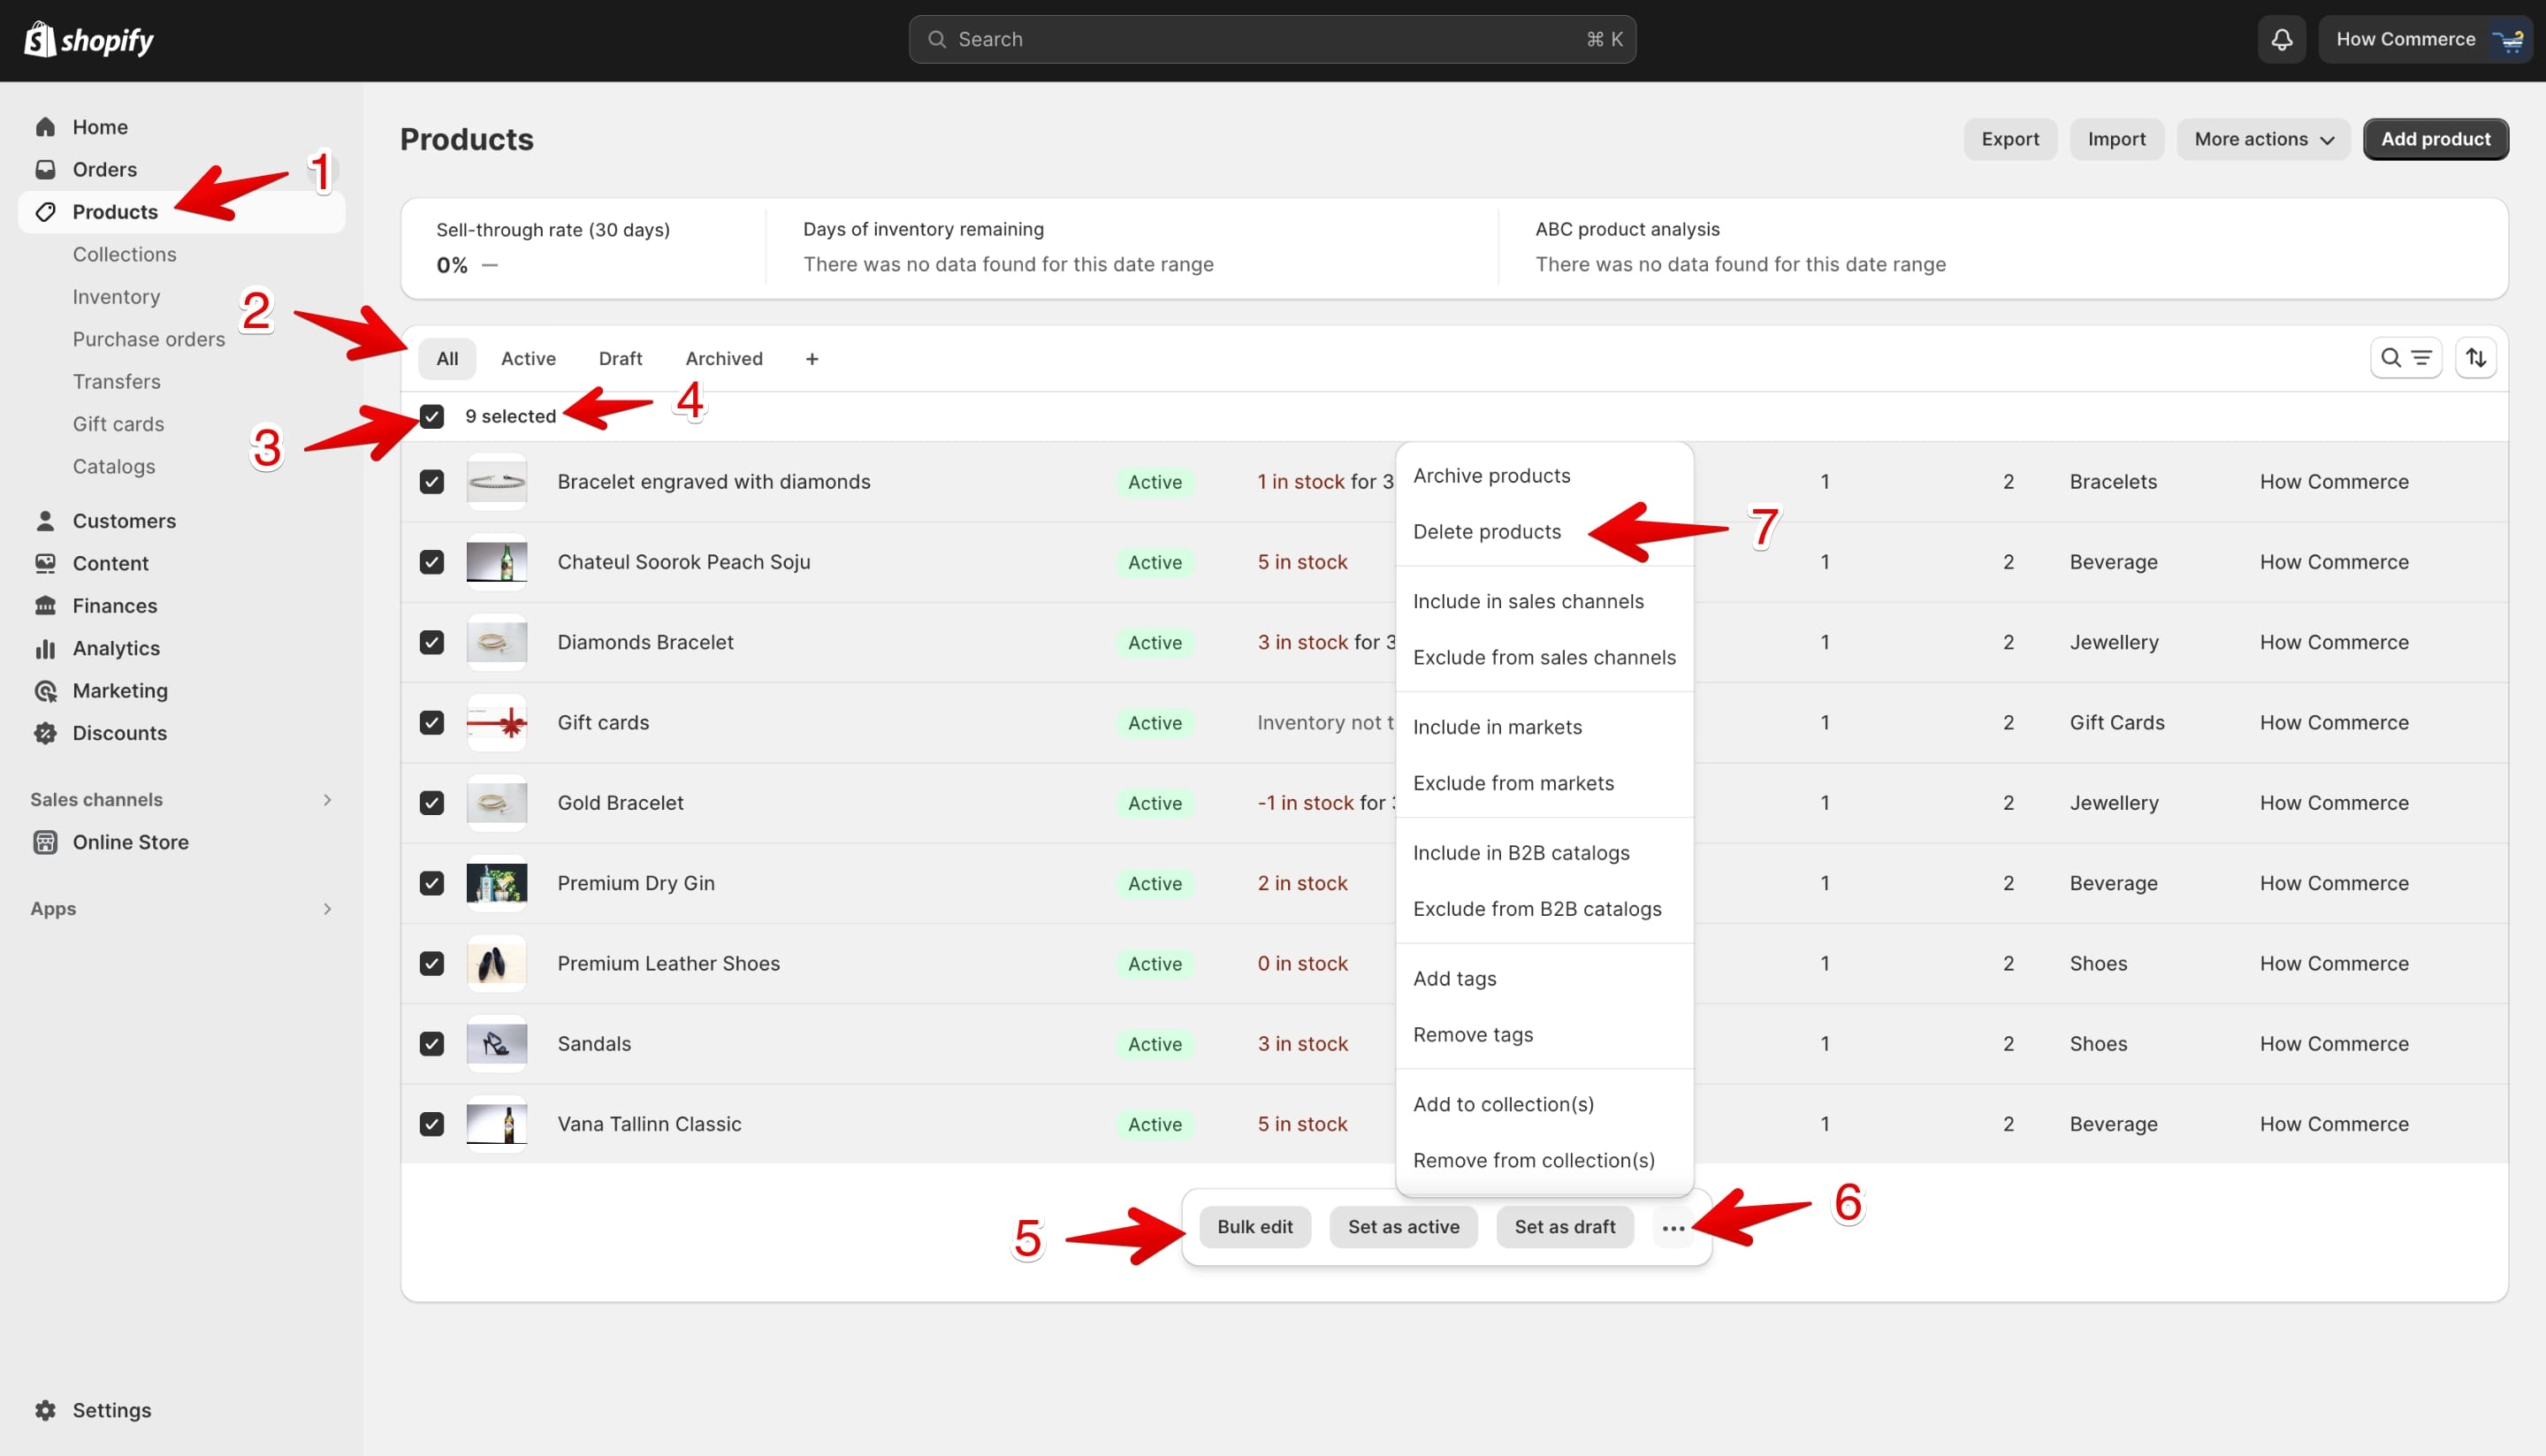Click Set as active button
Viewport: 2546px width, 1456px height.
tap(1403, 1227)
